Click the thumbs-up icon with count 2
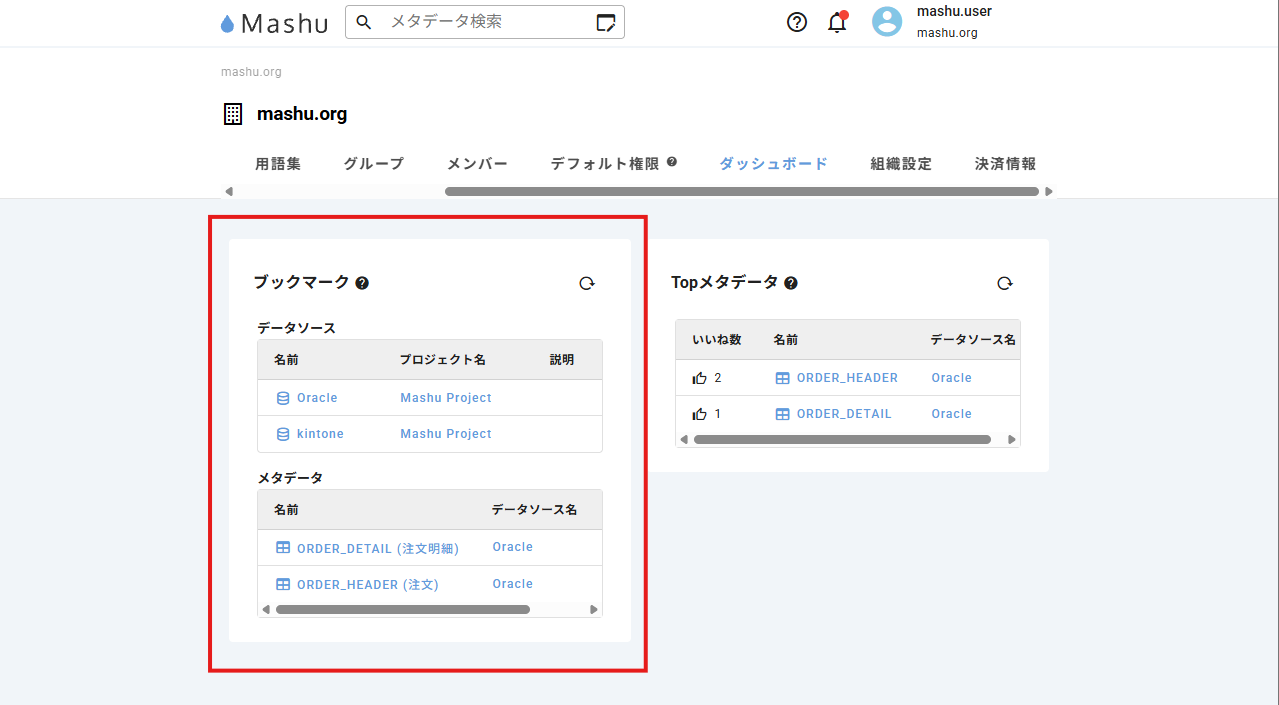Viewport: 1279px width, 705px height. [700, 378]
